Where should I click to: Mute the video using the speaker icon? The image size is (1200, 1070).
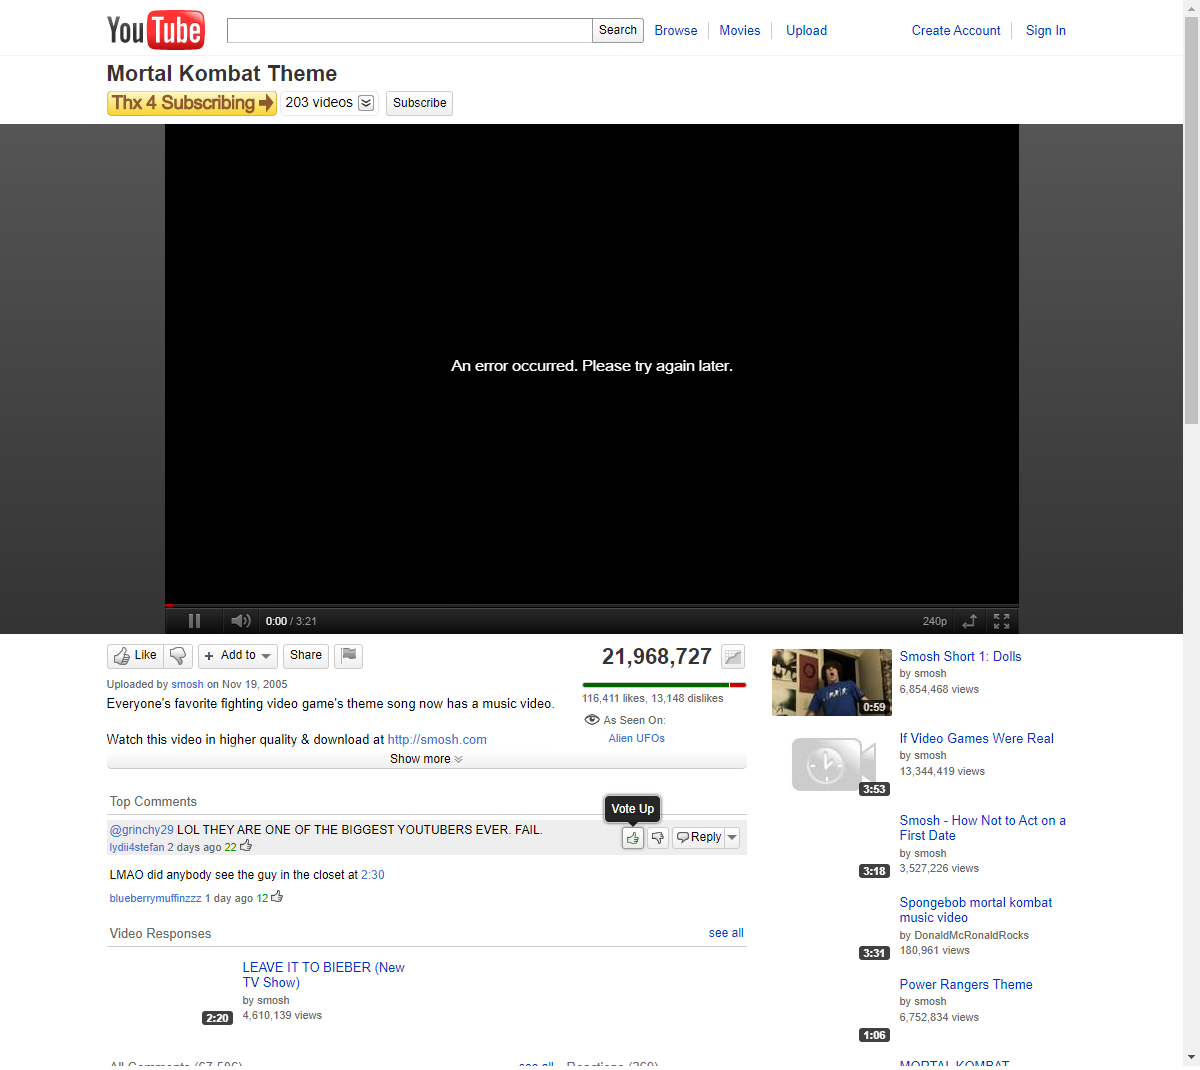tap(240, 621)
